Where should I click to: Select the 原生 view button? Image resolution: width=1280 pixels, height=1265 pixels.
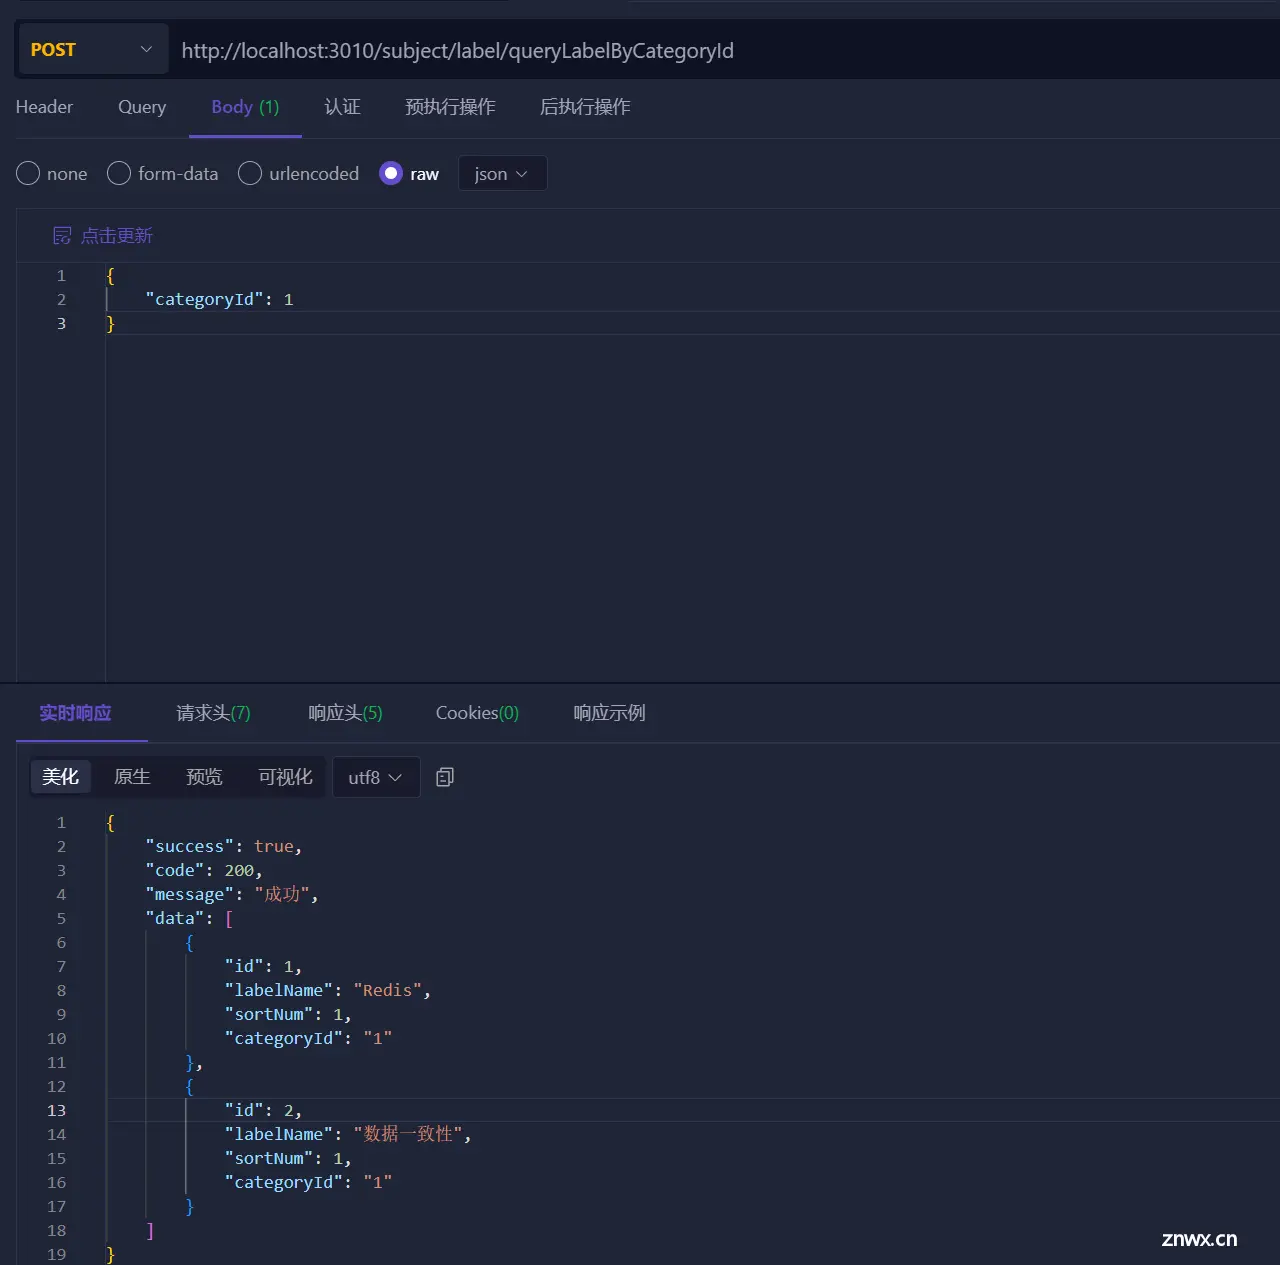pos(132,777)
